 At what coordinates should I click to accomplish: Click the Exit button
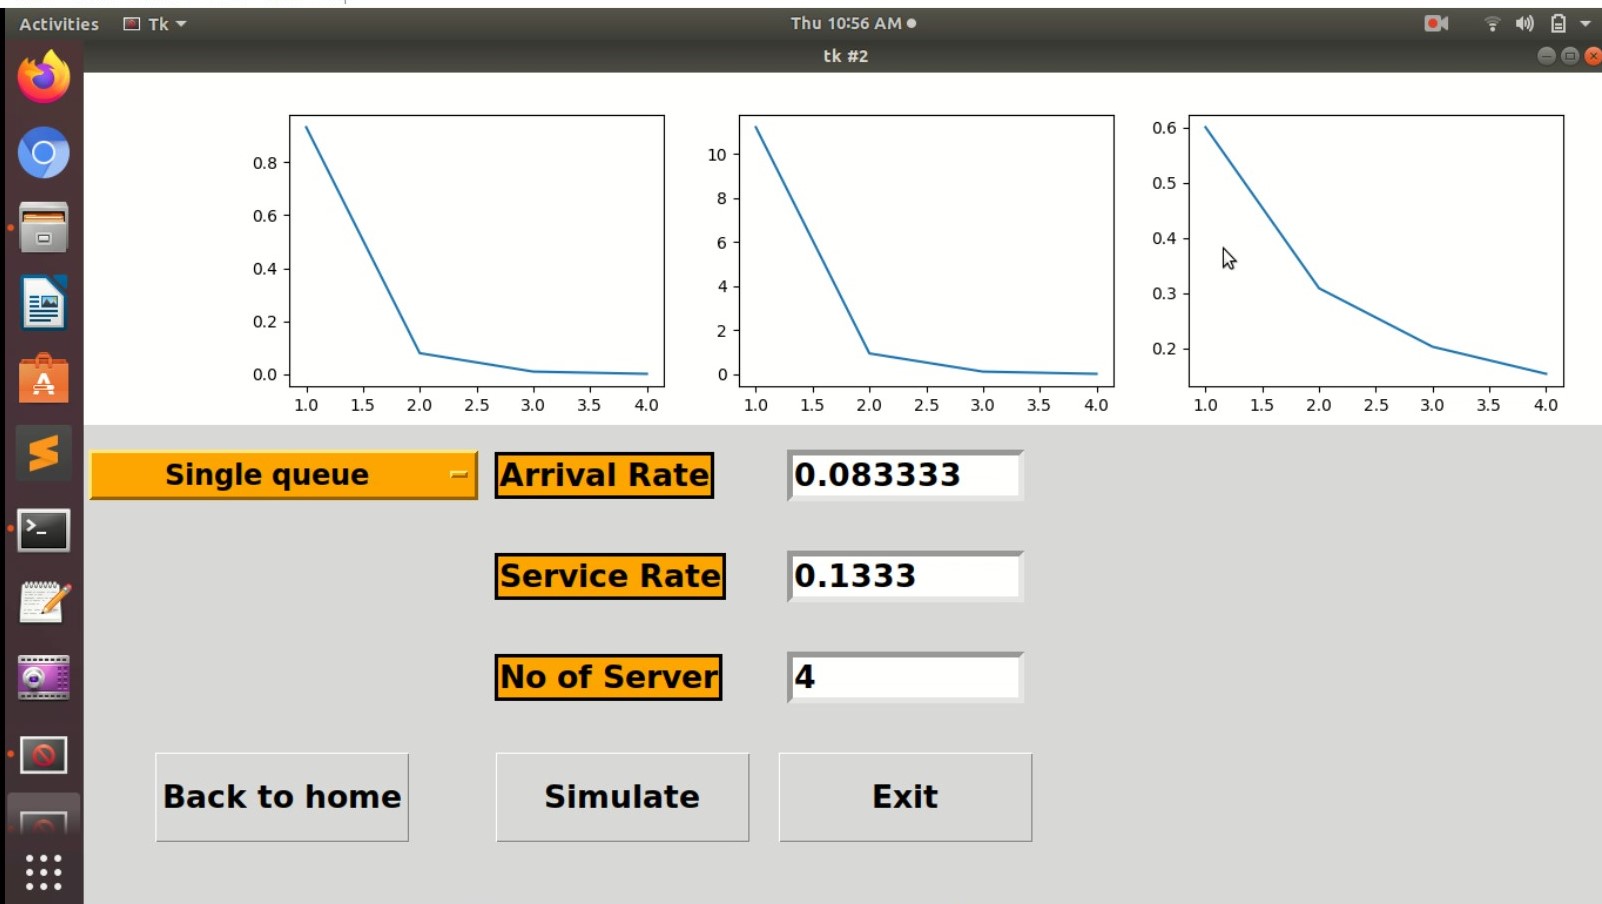pyautogui.click(x=905, y=797)
